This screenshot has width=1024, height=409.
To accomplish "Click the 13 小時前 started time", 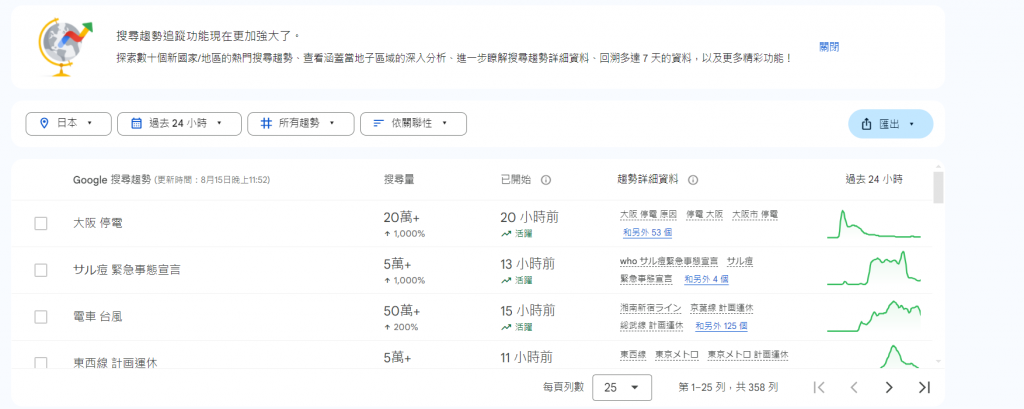I will click(x=528, y=264).
